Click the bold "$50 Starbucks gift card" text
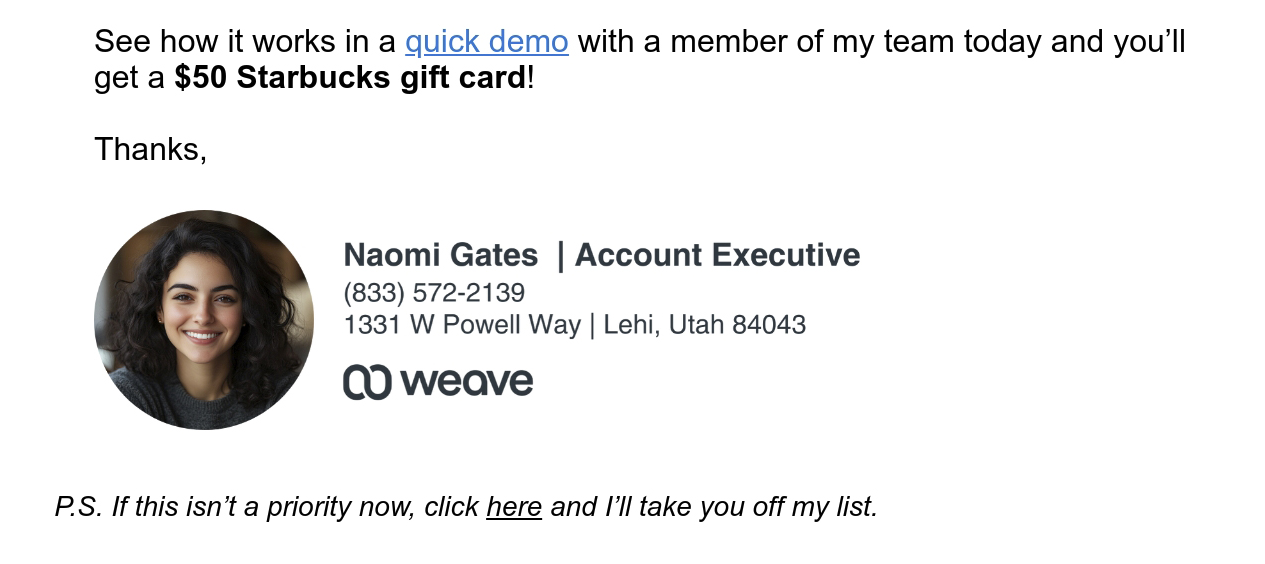The width and height of the screenshot is (1265, 564). (x=350, y=78)
